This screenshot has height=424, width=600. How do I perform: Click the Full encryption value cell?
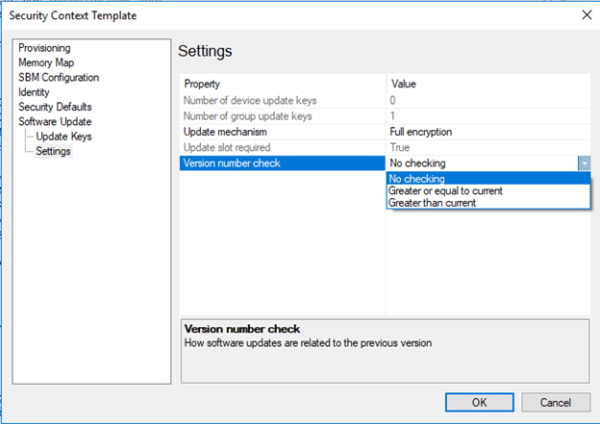(x=488, y=132)
